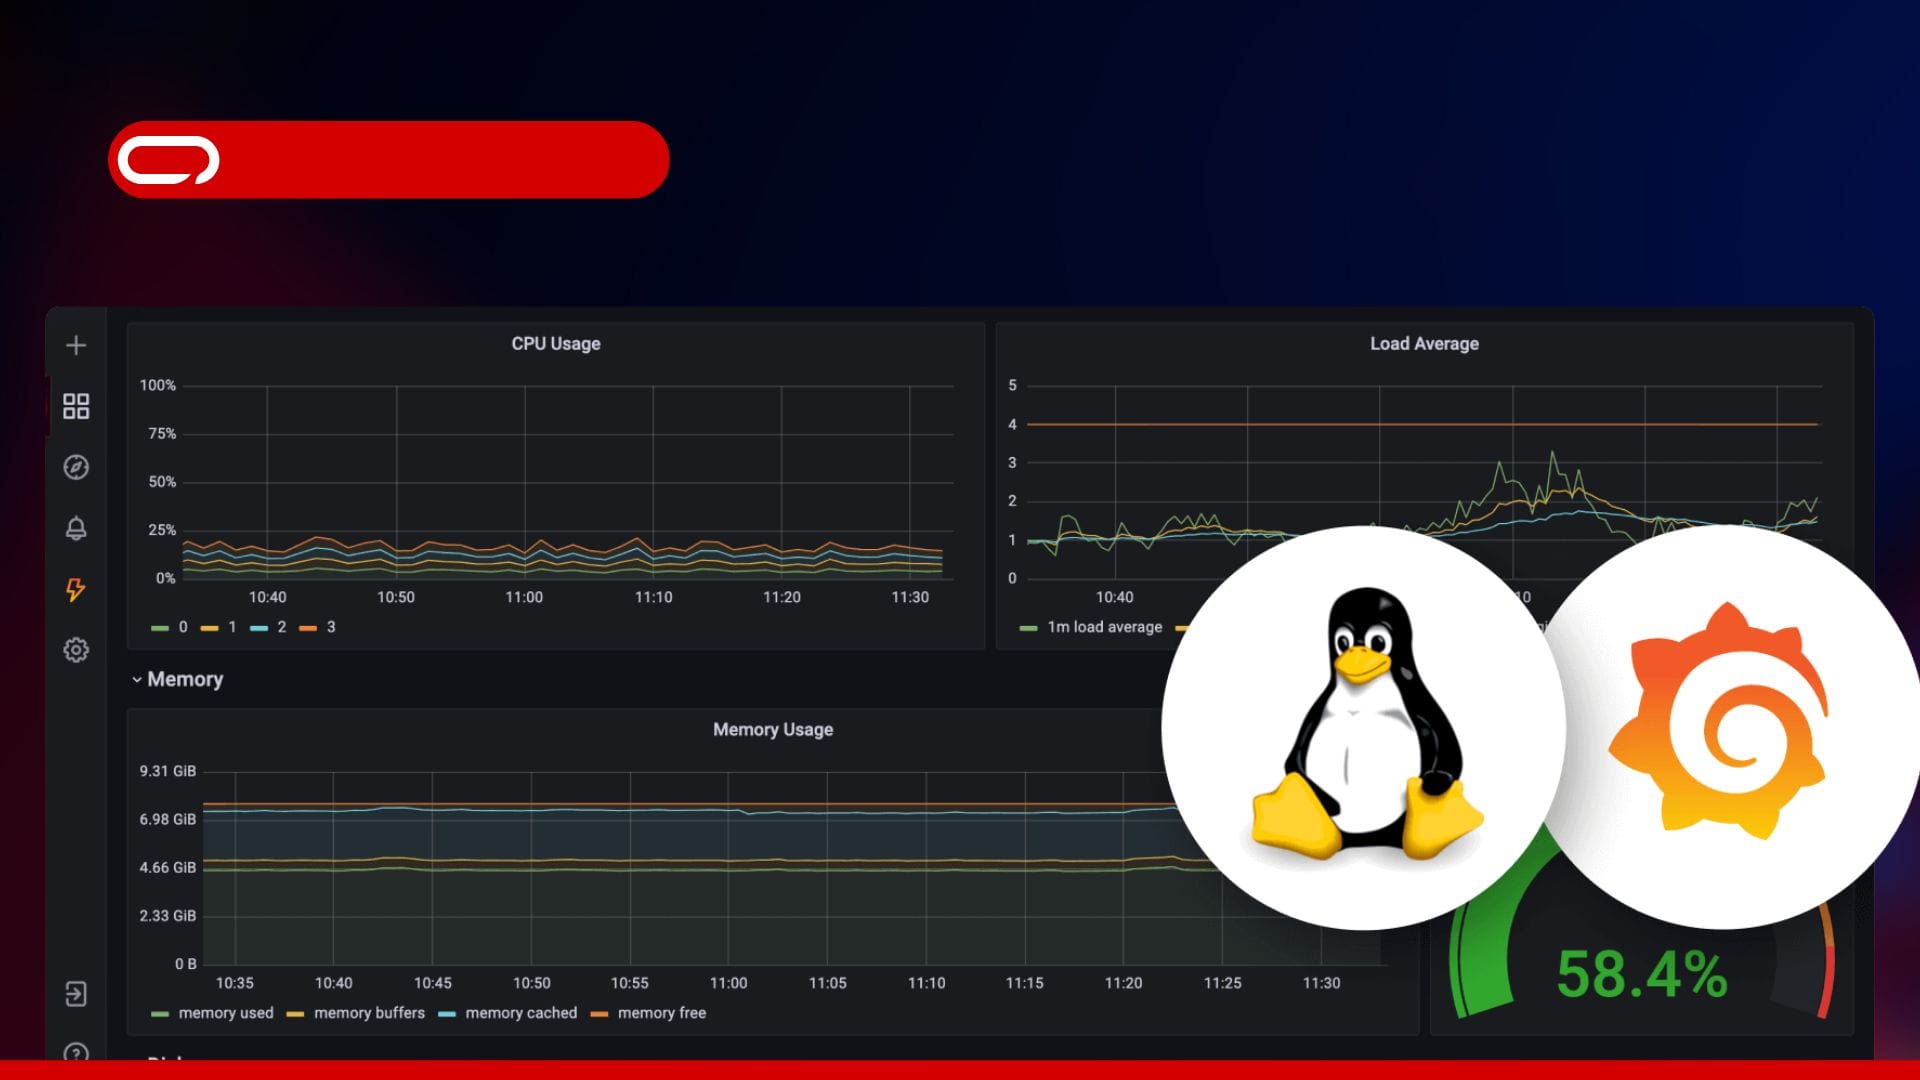Open the CPU Usage panel menu
The image size is (1920, 1080).
point(554,343)
